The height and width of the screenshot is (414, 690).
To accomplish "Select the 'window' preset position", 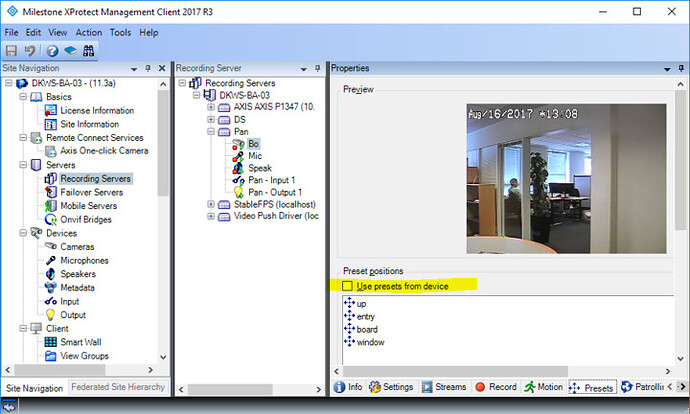I will tap(370, 342).
